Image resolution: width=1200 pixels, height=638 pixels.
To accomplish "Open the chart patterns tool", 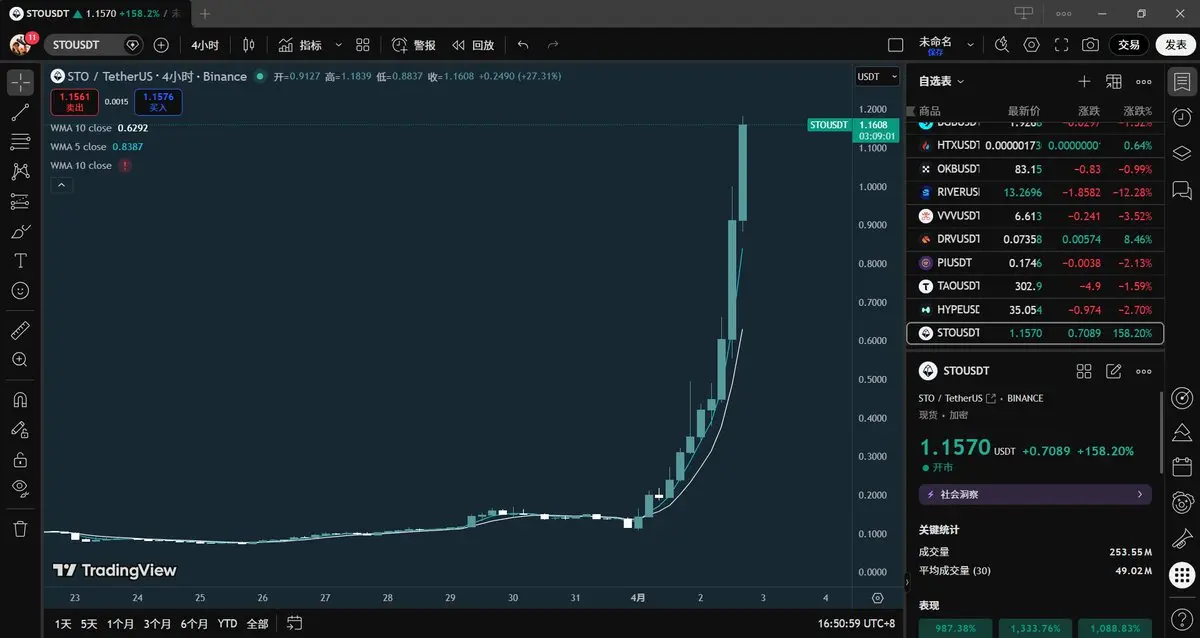I will coord(20,172).
